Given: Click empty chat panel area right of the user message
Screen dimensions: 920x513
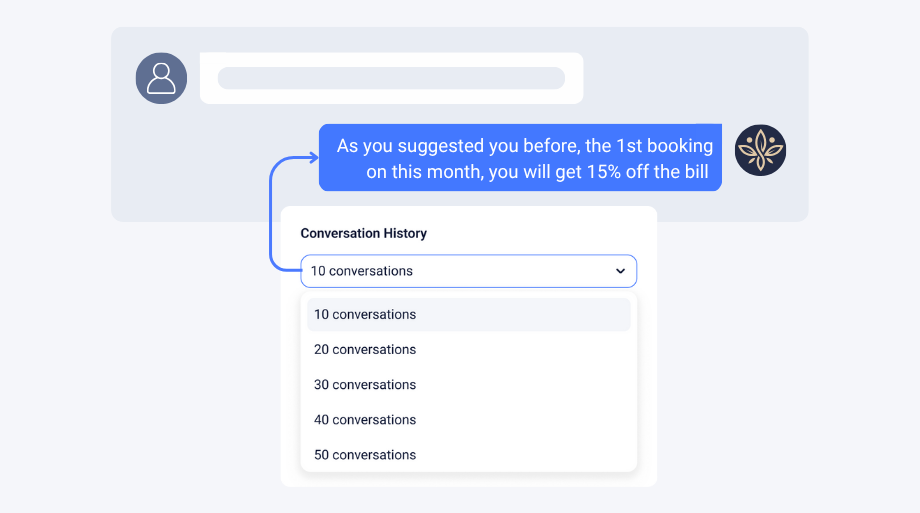Looking at the screenshot, I should [x=692, y=79].
